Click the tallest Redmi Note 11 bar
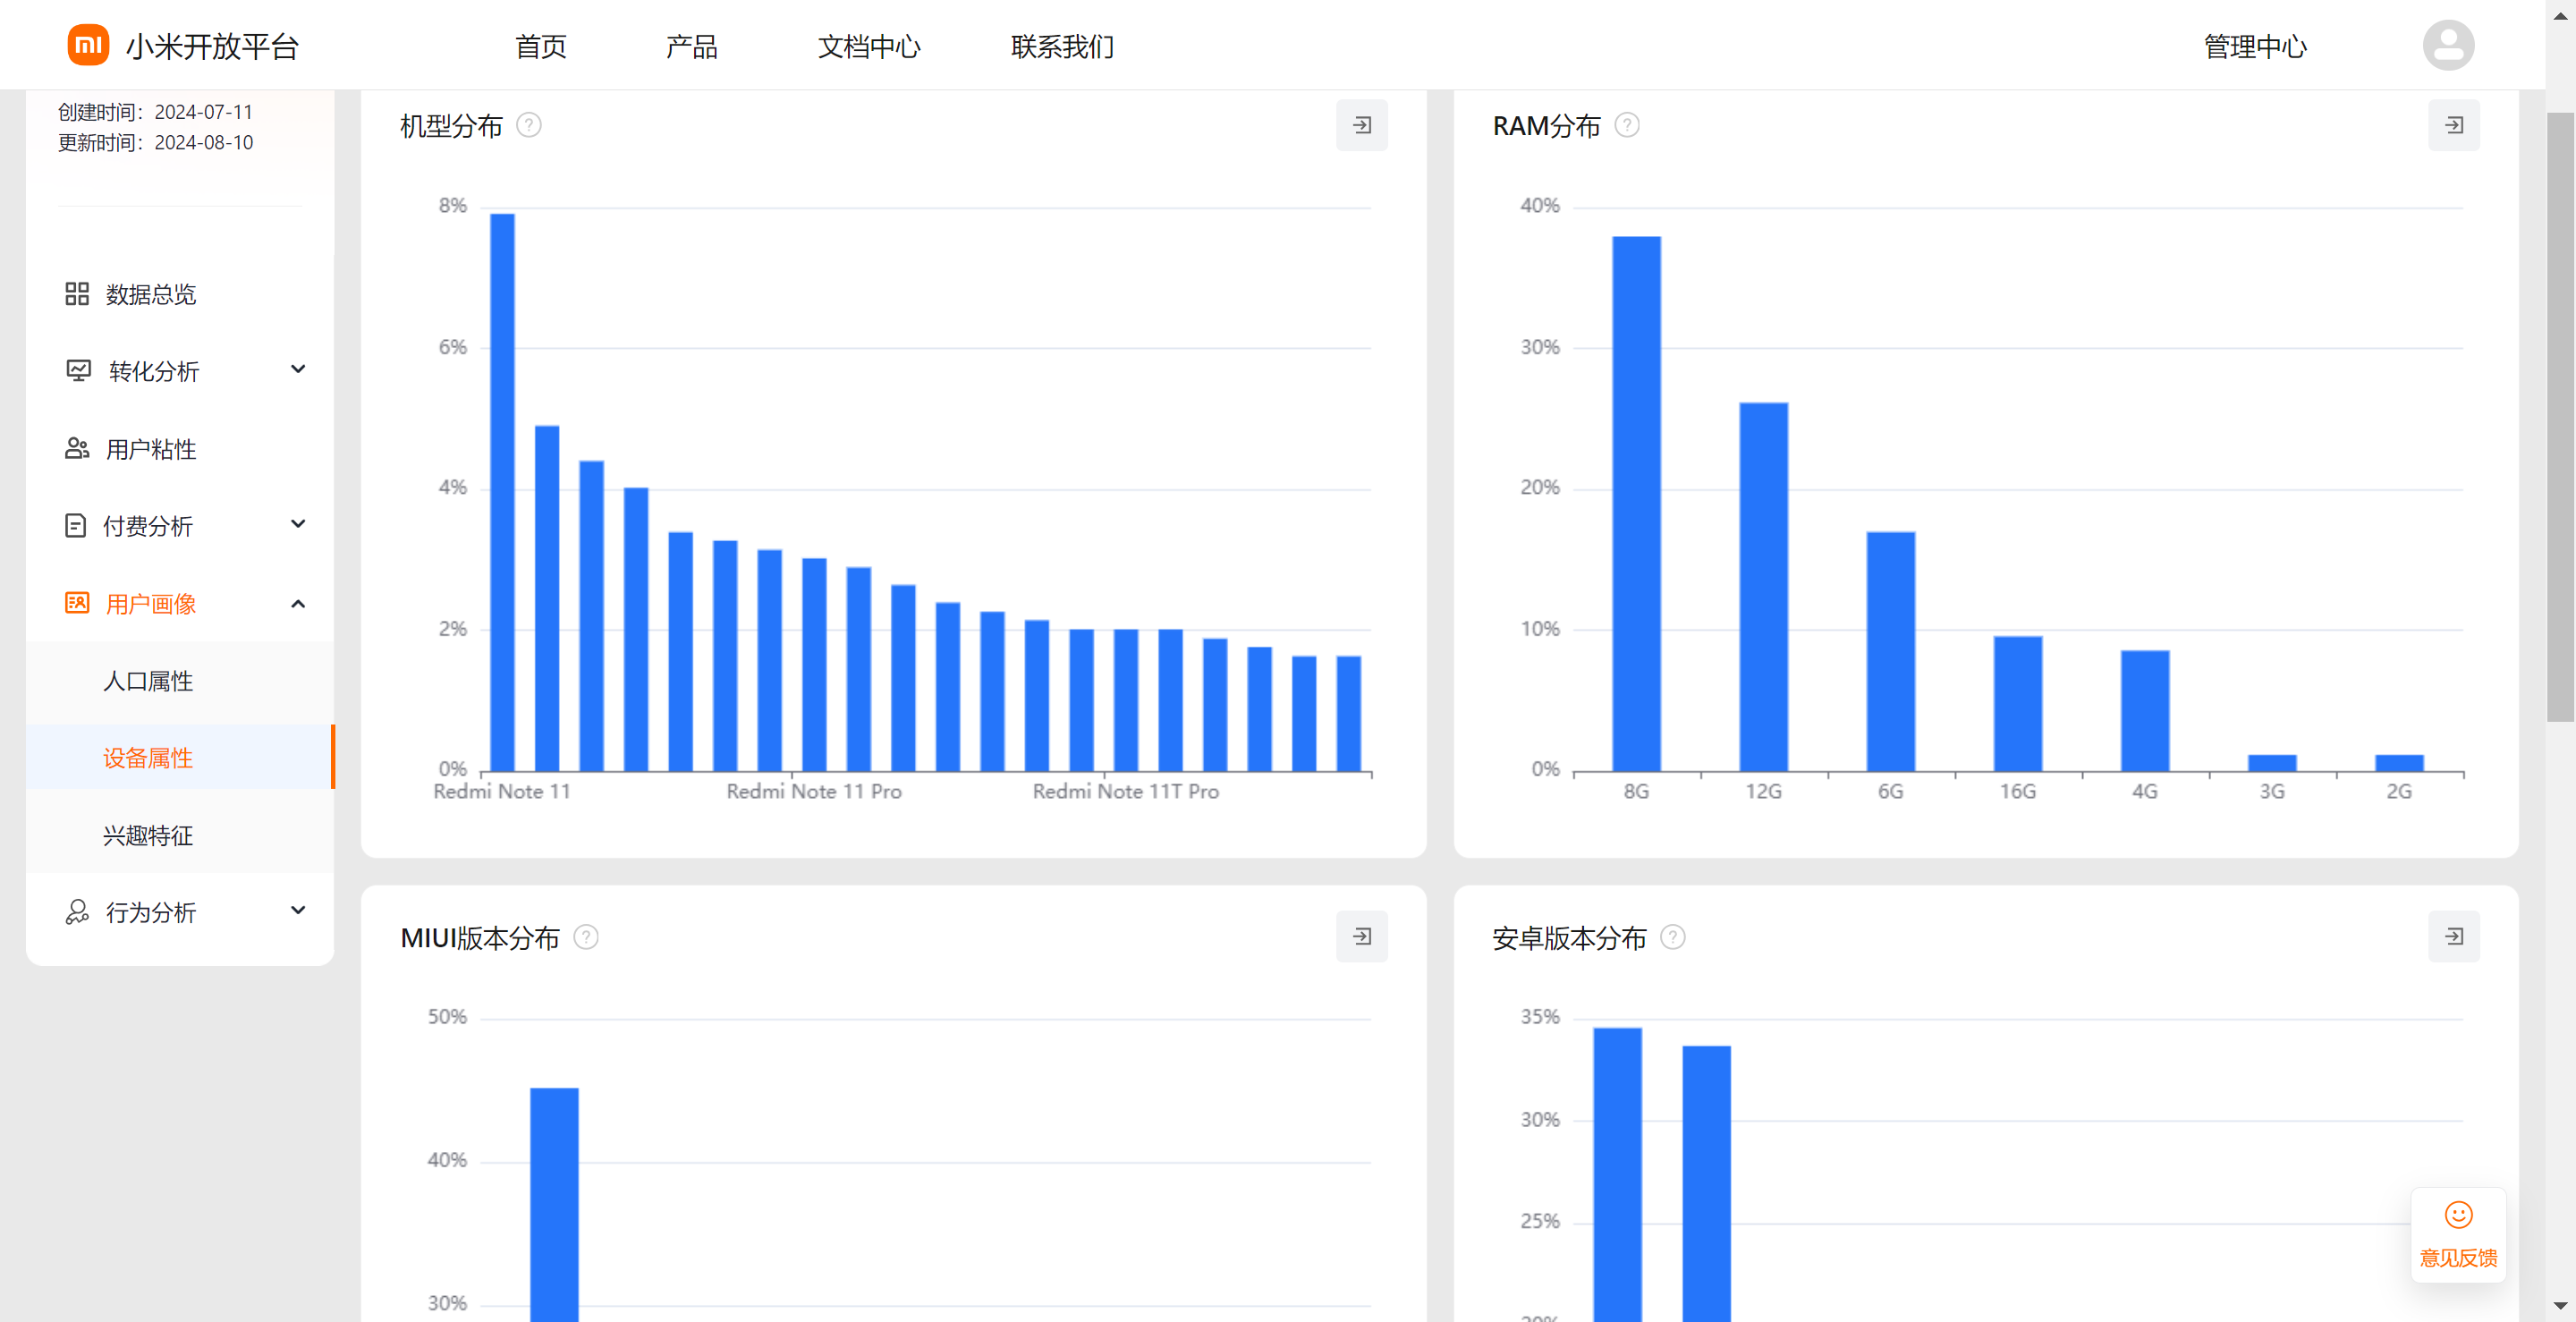Screen dimensions: 2576x1322 coord(502,492)
